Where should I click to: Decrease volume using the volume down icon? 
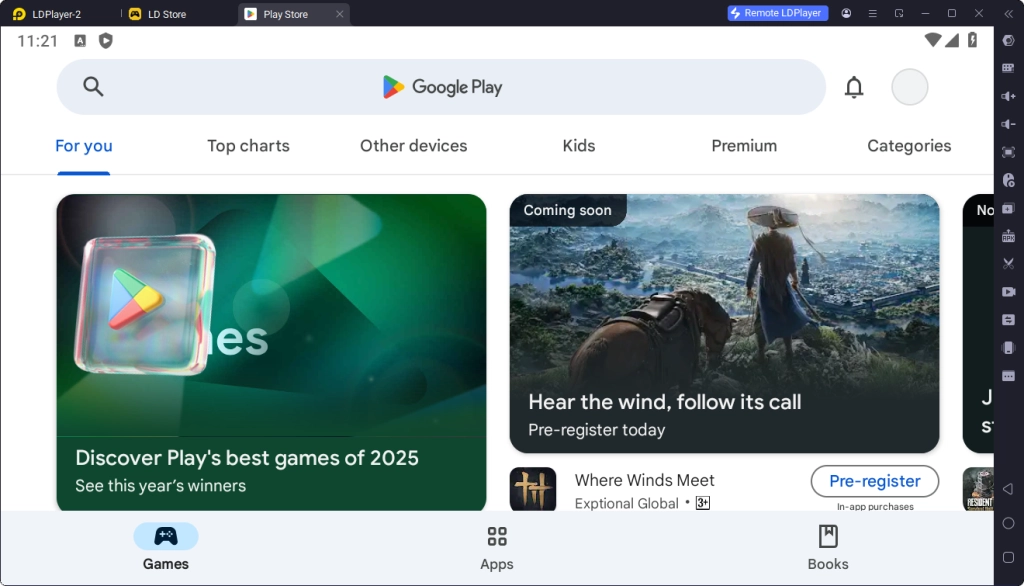pyautogui.click(x=1008, y=124)
